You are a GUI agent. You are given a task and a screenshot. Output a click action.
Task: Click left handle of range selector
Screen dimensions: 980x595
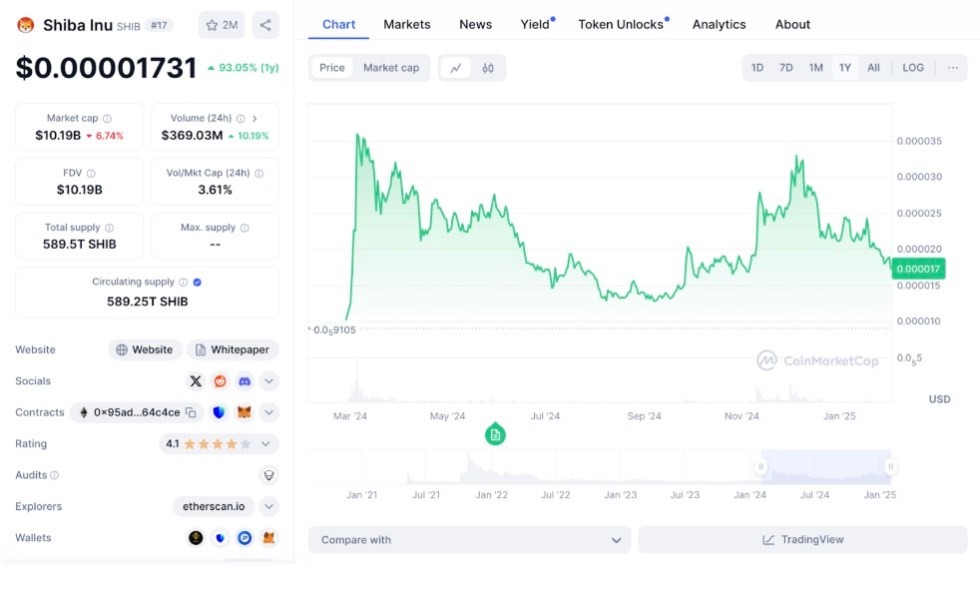click(761, 467)
